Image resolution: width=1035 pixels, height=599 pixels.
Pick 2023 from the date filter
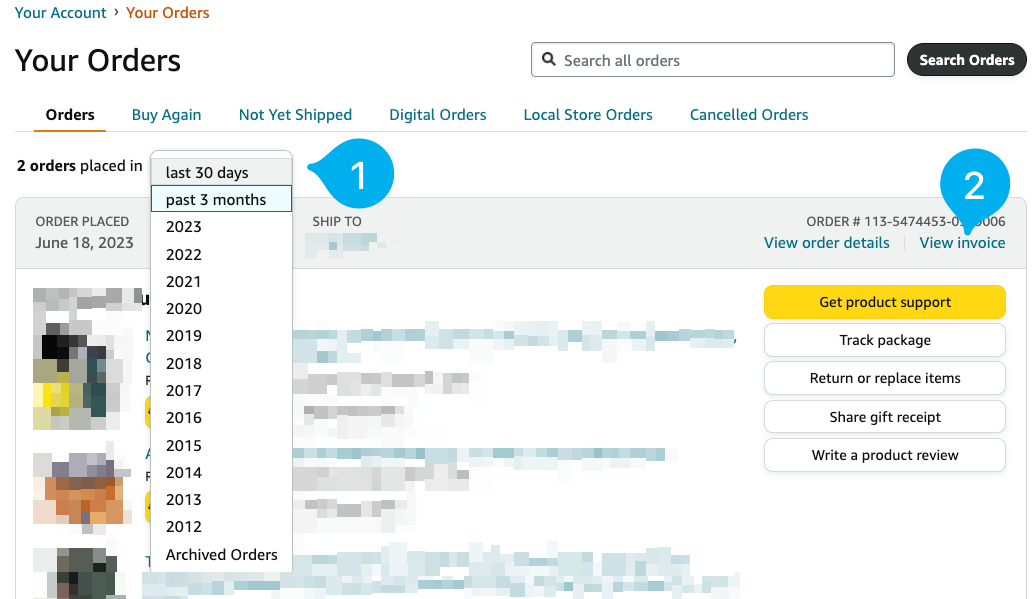221,227
